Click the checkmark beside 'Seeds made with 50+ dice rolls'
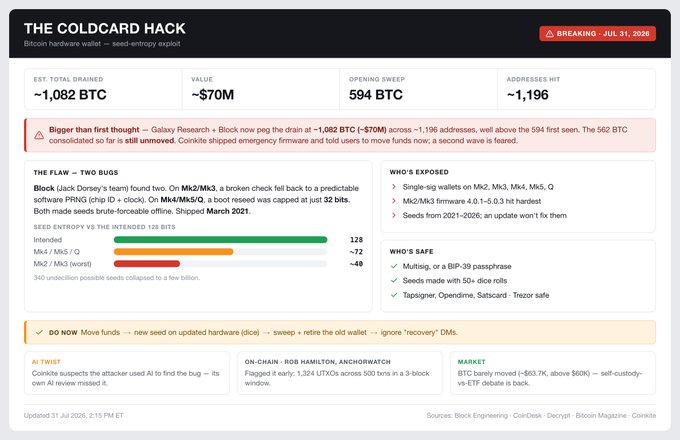The image size is (680, 440). click(x=394, y=280)
